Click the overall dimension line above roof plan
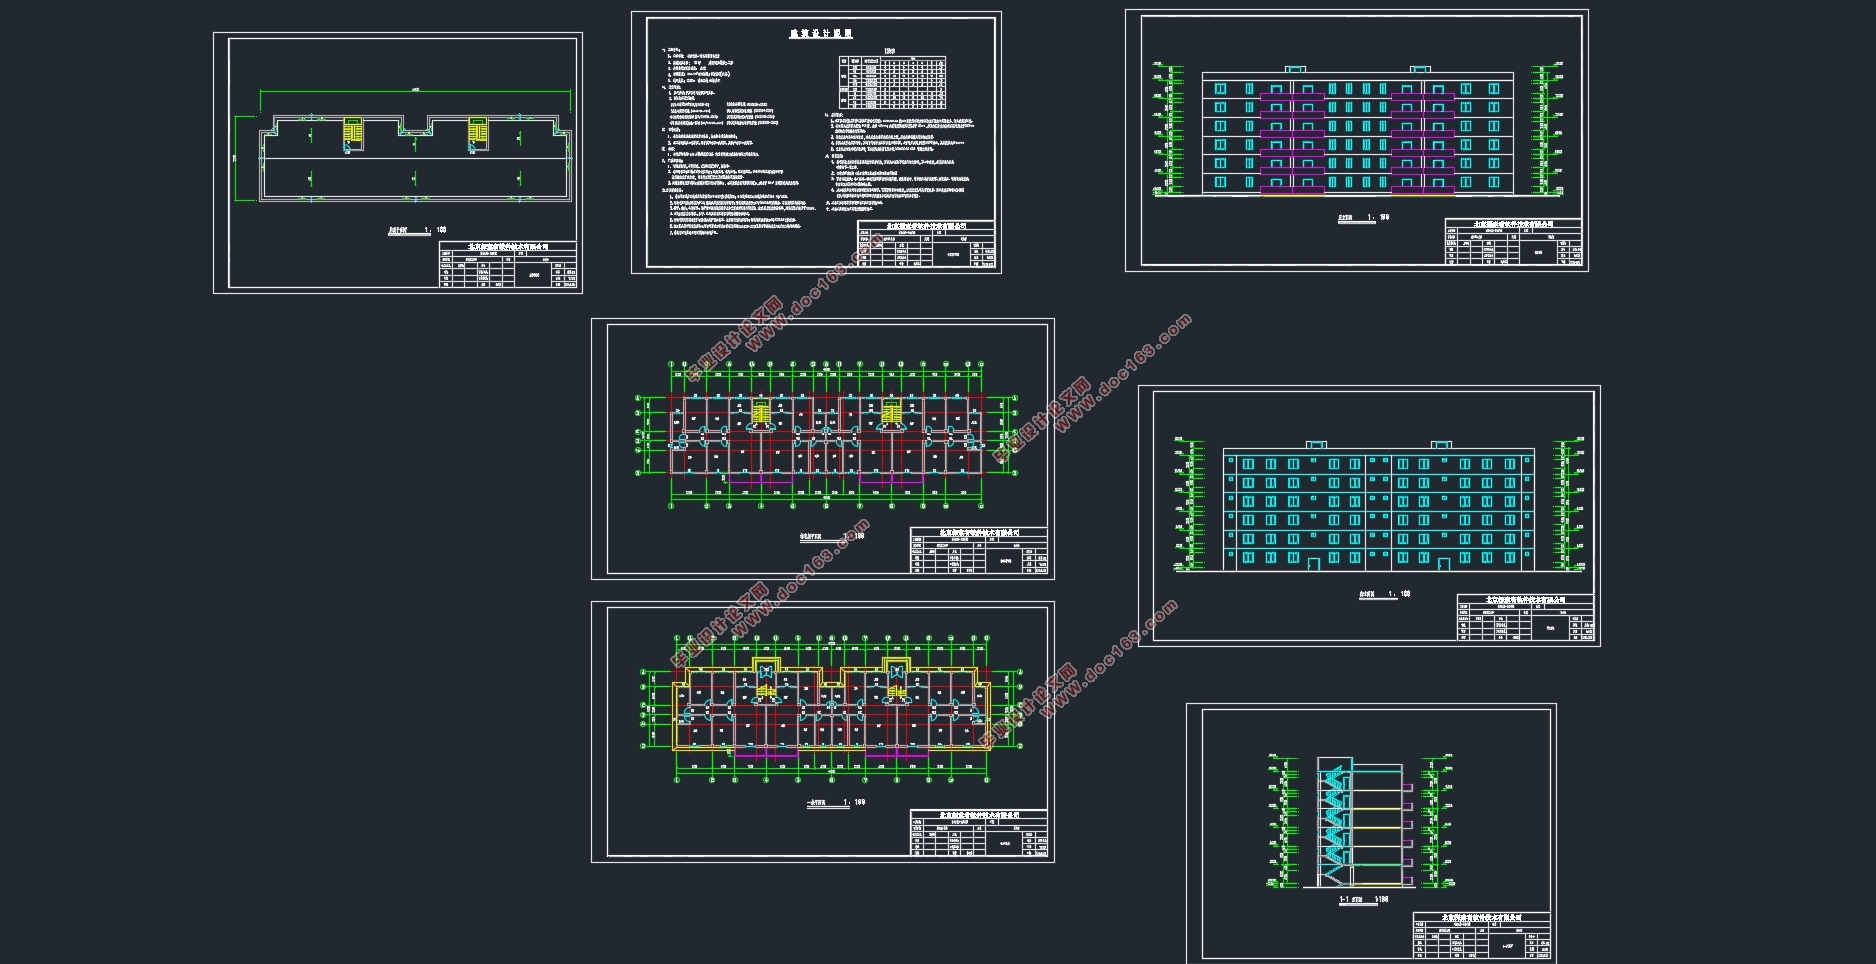This screenshot has height=964, width=1876. point(415,92)
